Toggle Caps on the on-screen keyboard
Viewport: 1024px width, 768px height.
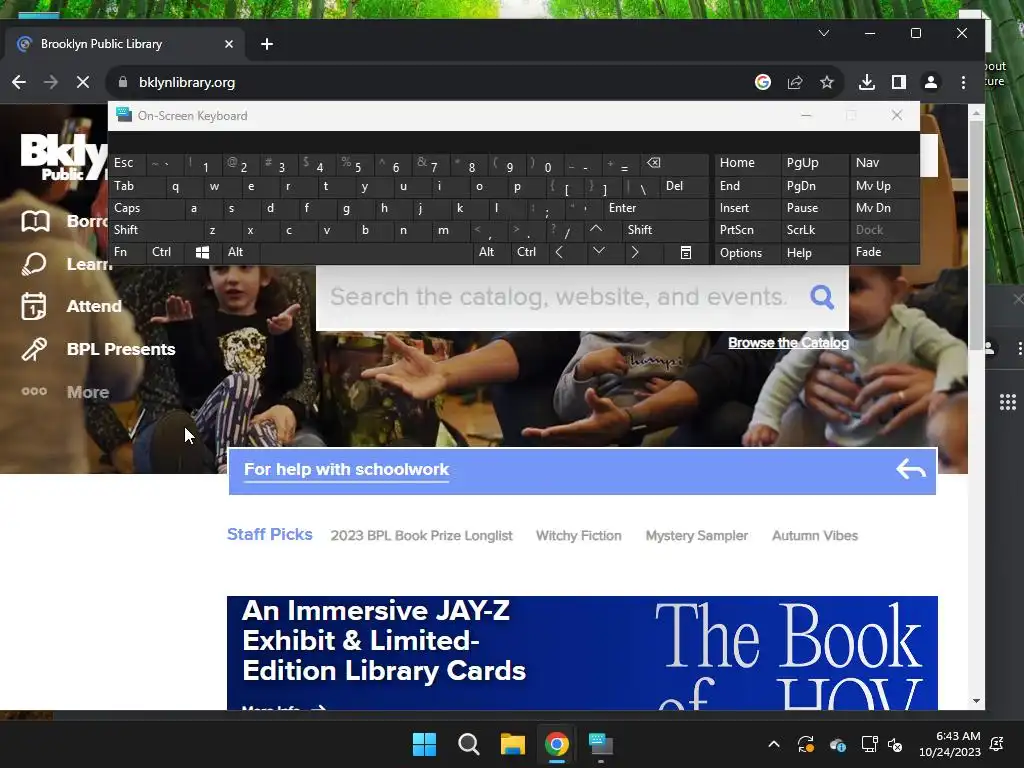pyautogui.click(x=147, y=208)
